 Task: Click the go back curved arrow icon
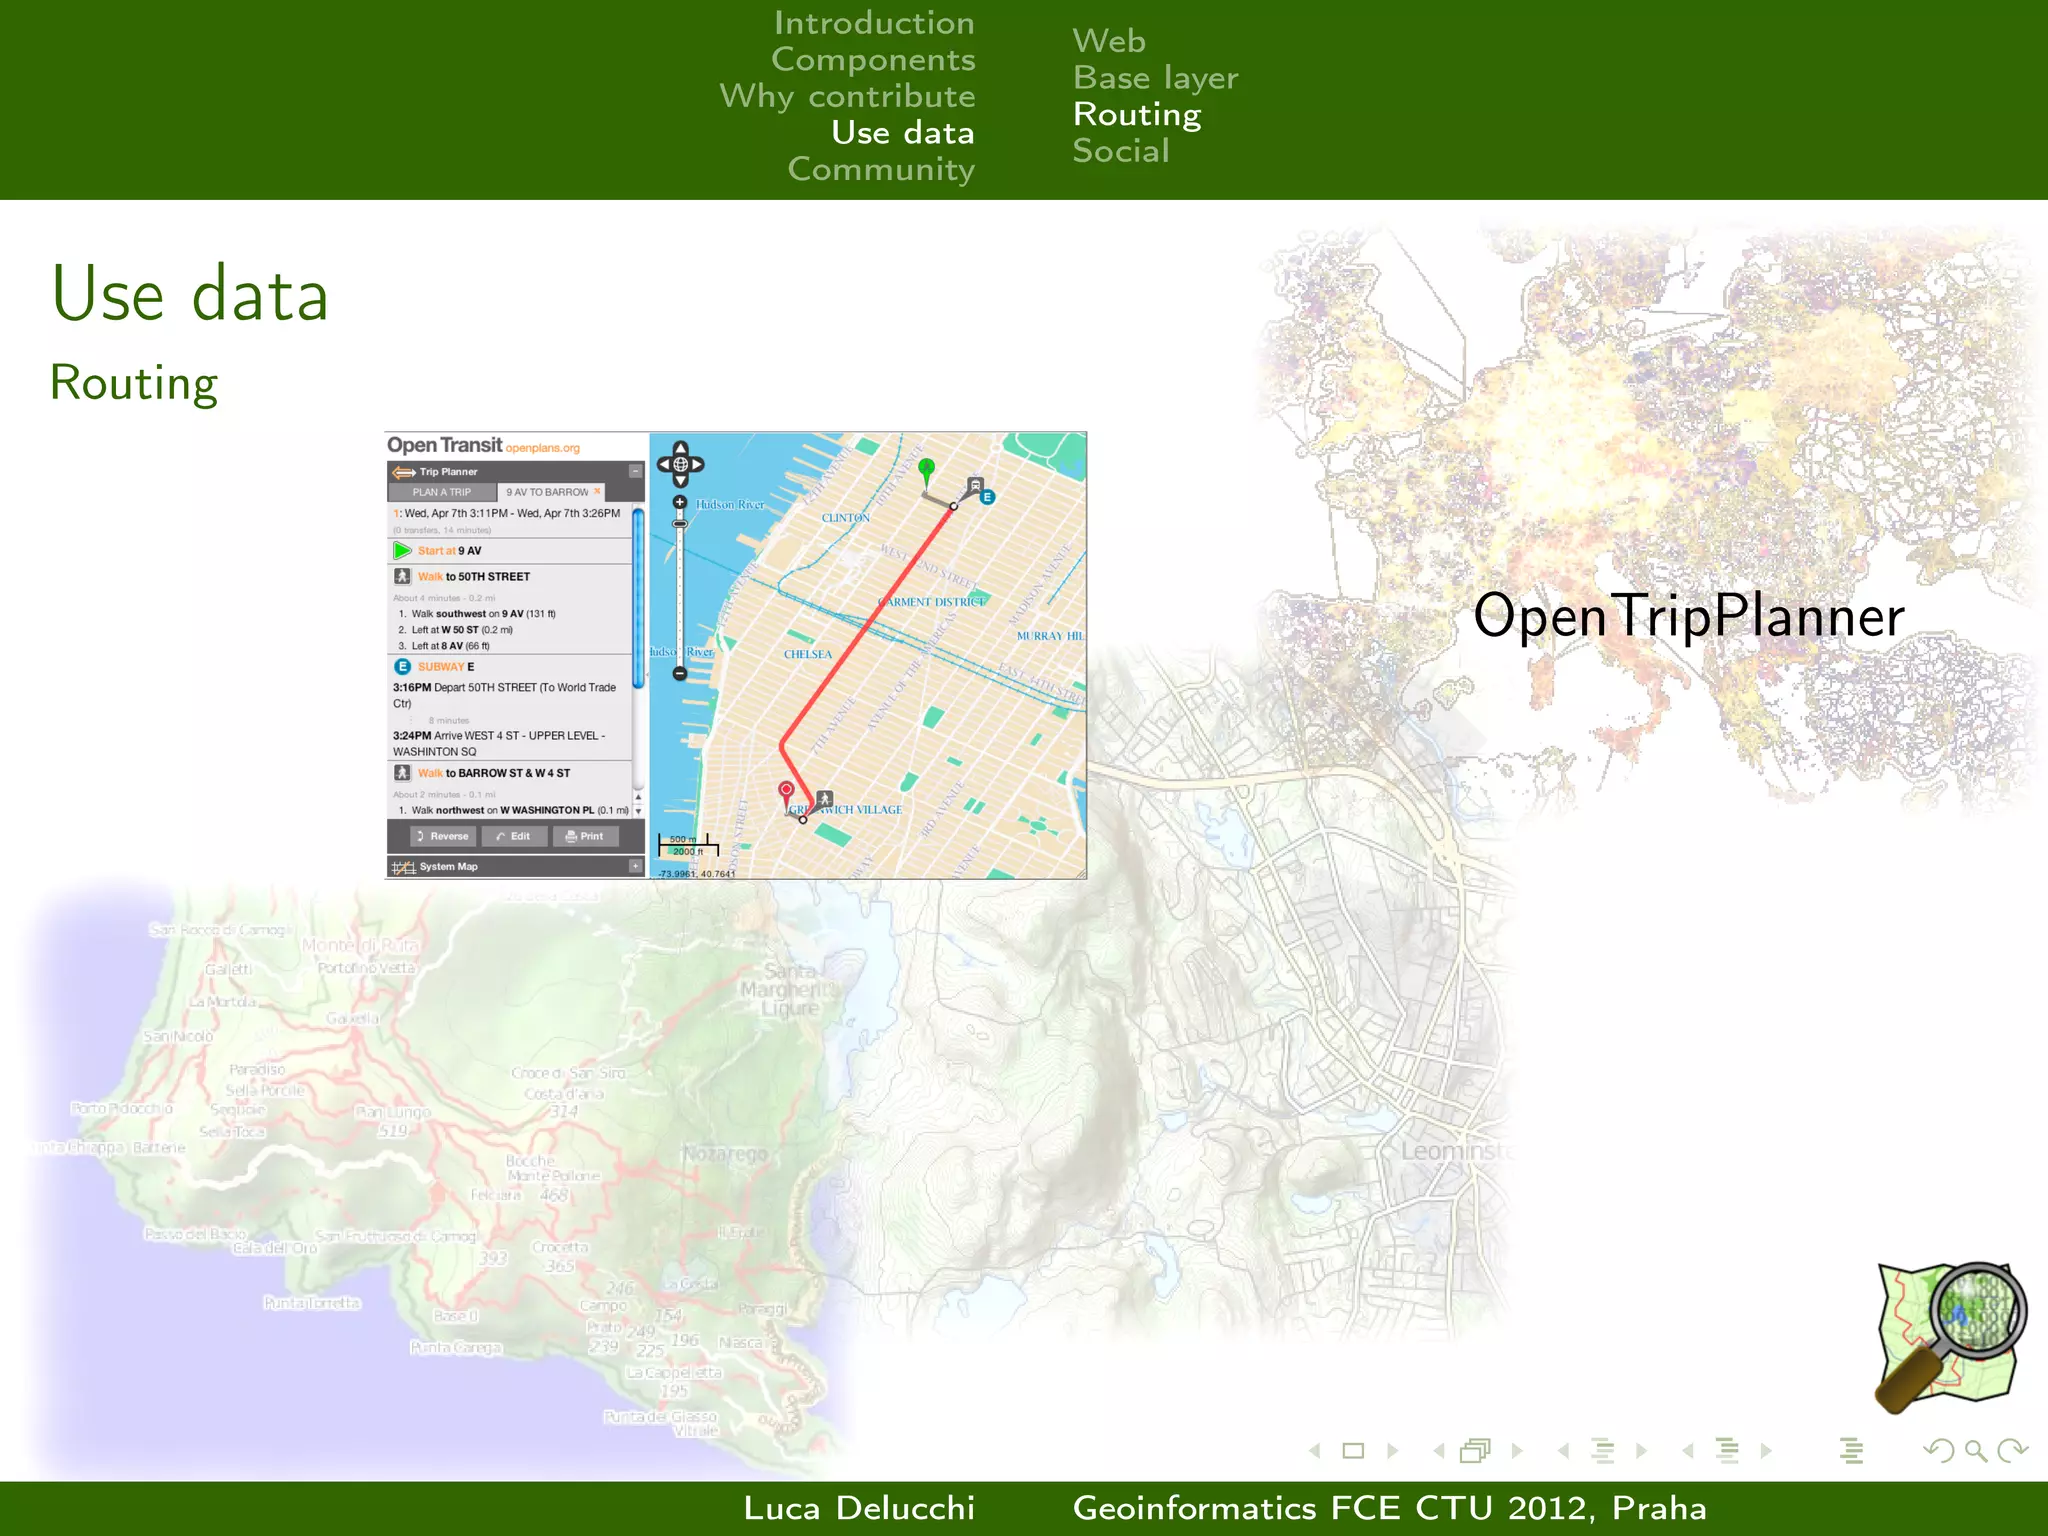pos(1939,1451)
